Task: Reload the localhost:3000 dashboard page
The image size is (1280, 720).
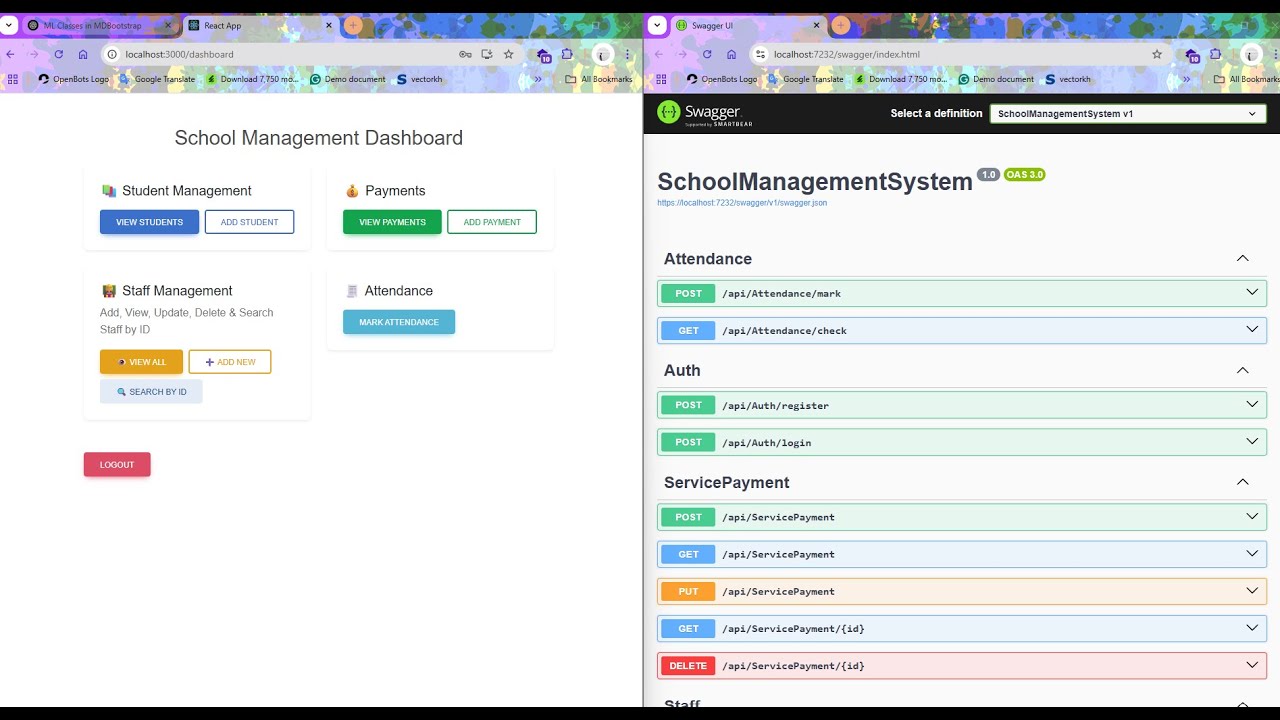Action: (59, 54)
